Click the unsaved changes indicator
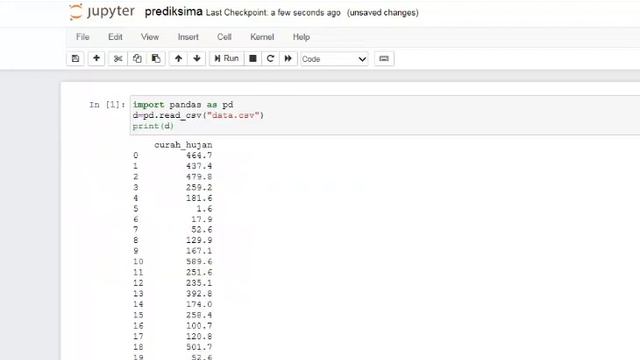640x360 pixels. 382,13
